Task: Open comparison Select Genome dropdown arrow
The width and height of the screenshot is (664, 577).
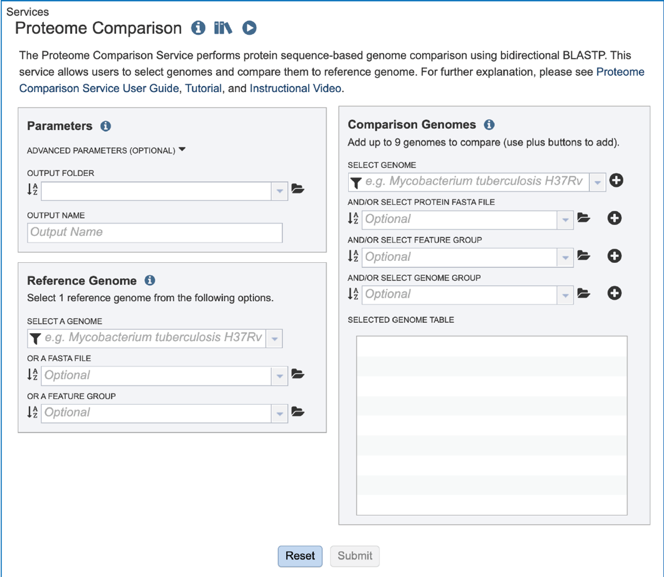Action: coord(597,182)
